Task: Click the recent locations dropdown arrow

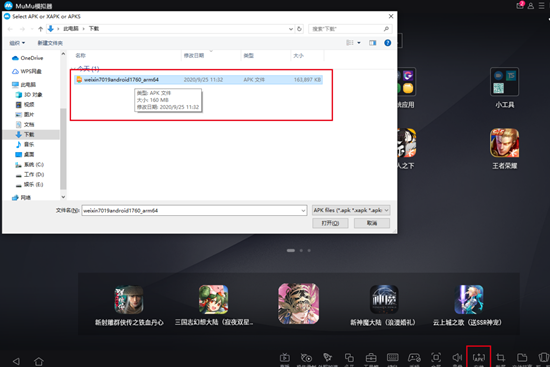Action: 32,29
